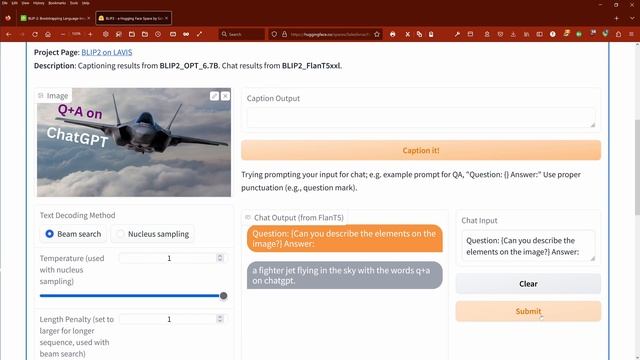
Task: Open Firefox View icon left of the tabs
Action: click(x=8, y=18)
